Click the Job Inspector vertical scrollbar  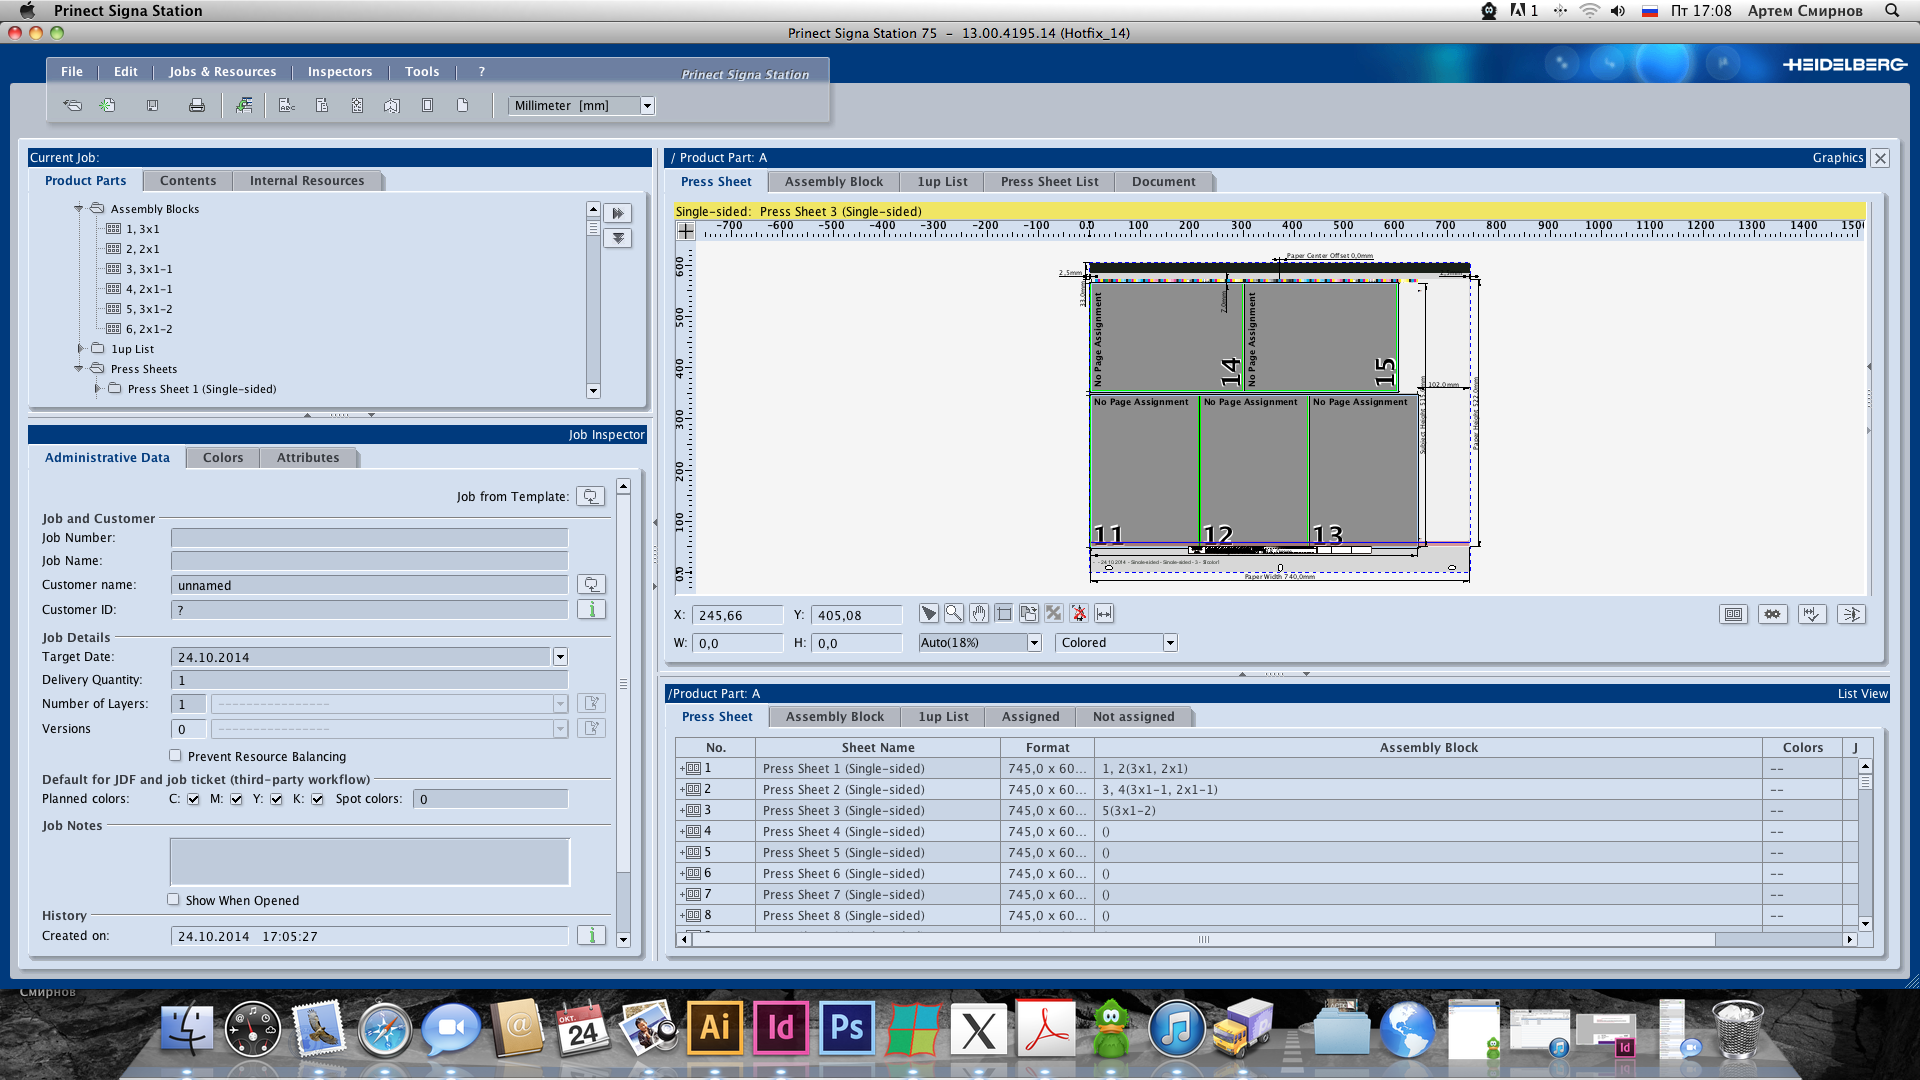(x=623, y=715)
